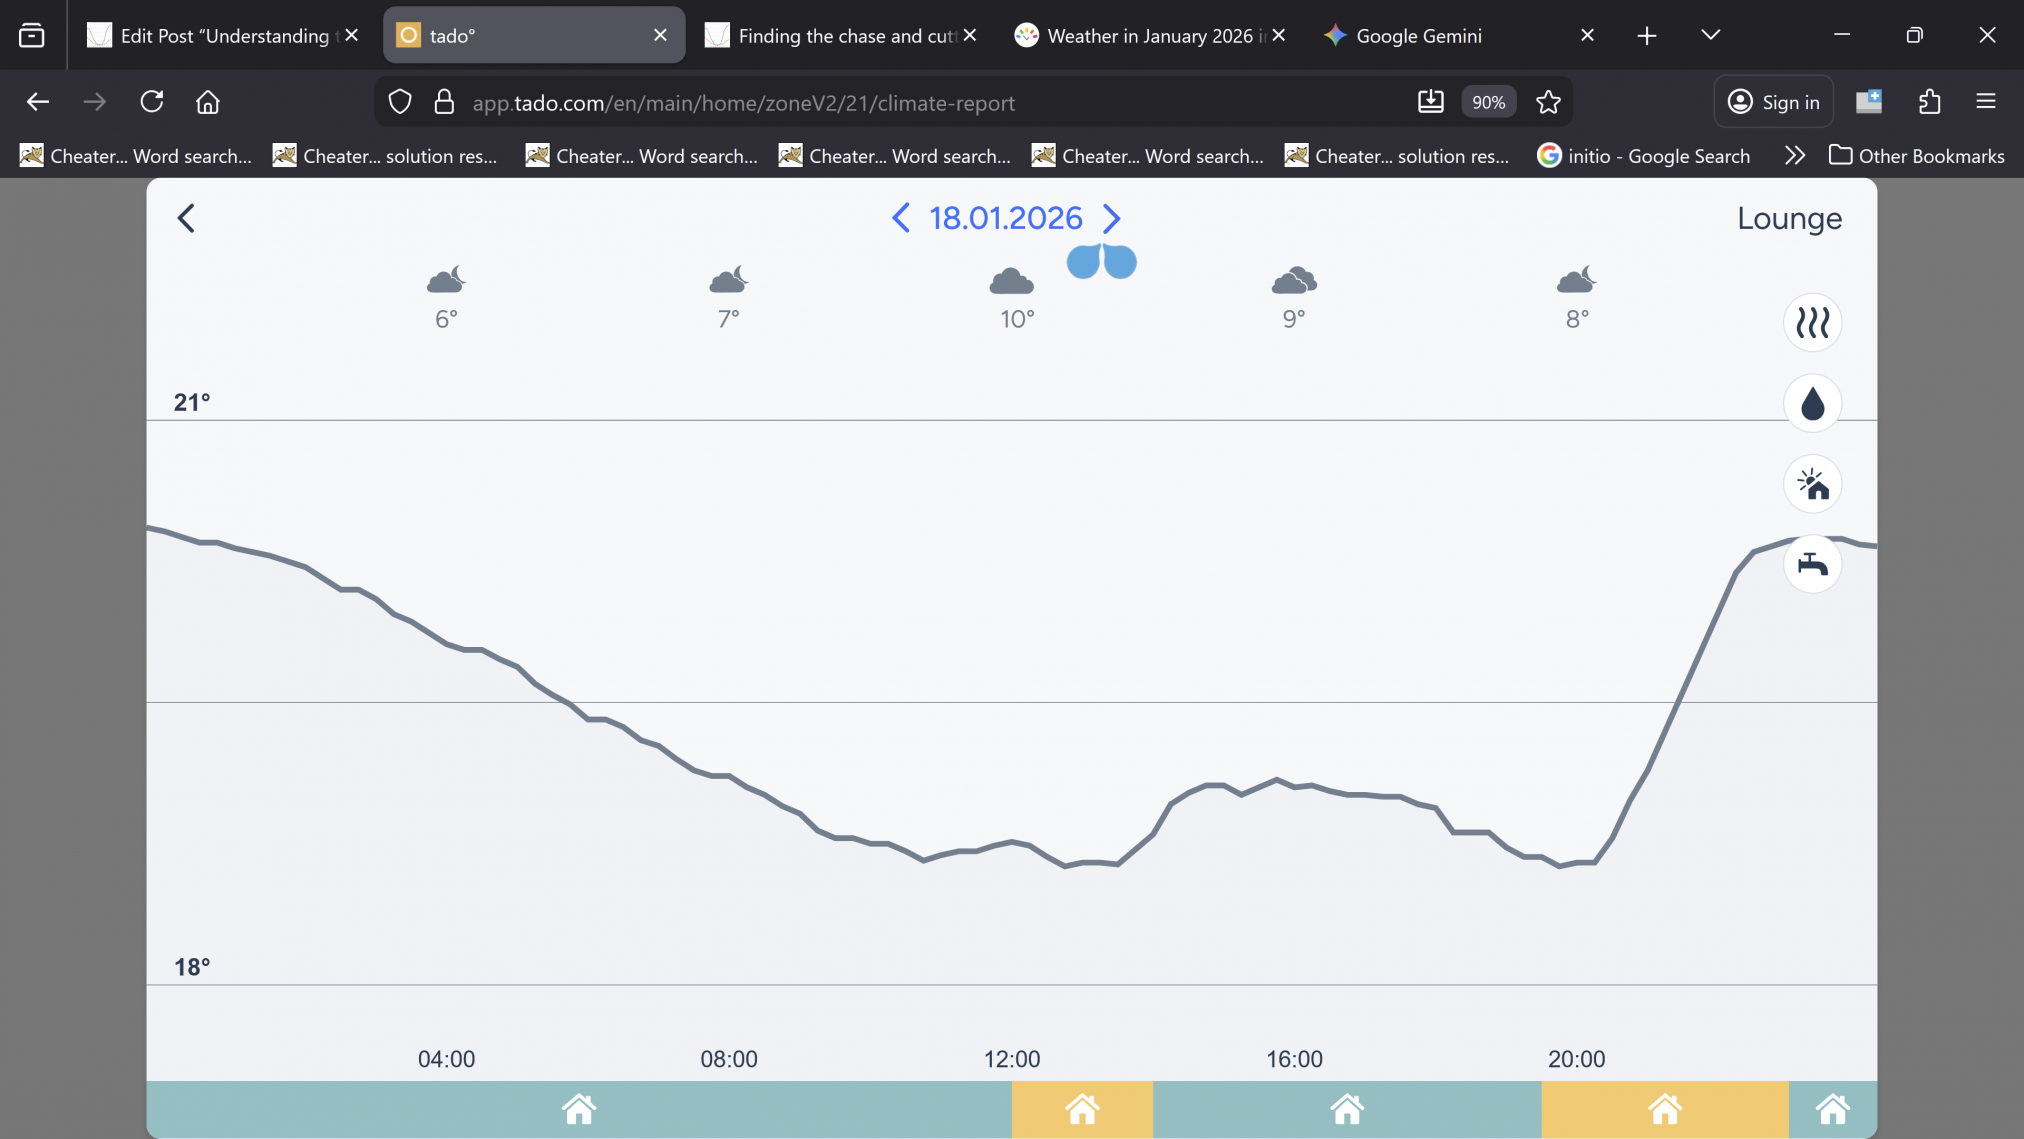Go to previous day in report
This screenshot has height=1139, width=2024.
900,218
